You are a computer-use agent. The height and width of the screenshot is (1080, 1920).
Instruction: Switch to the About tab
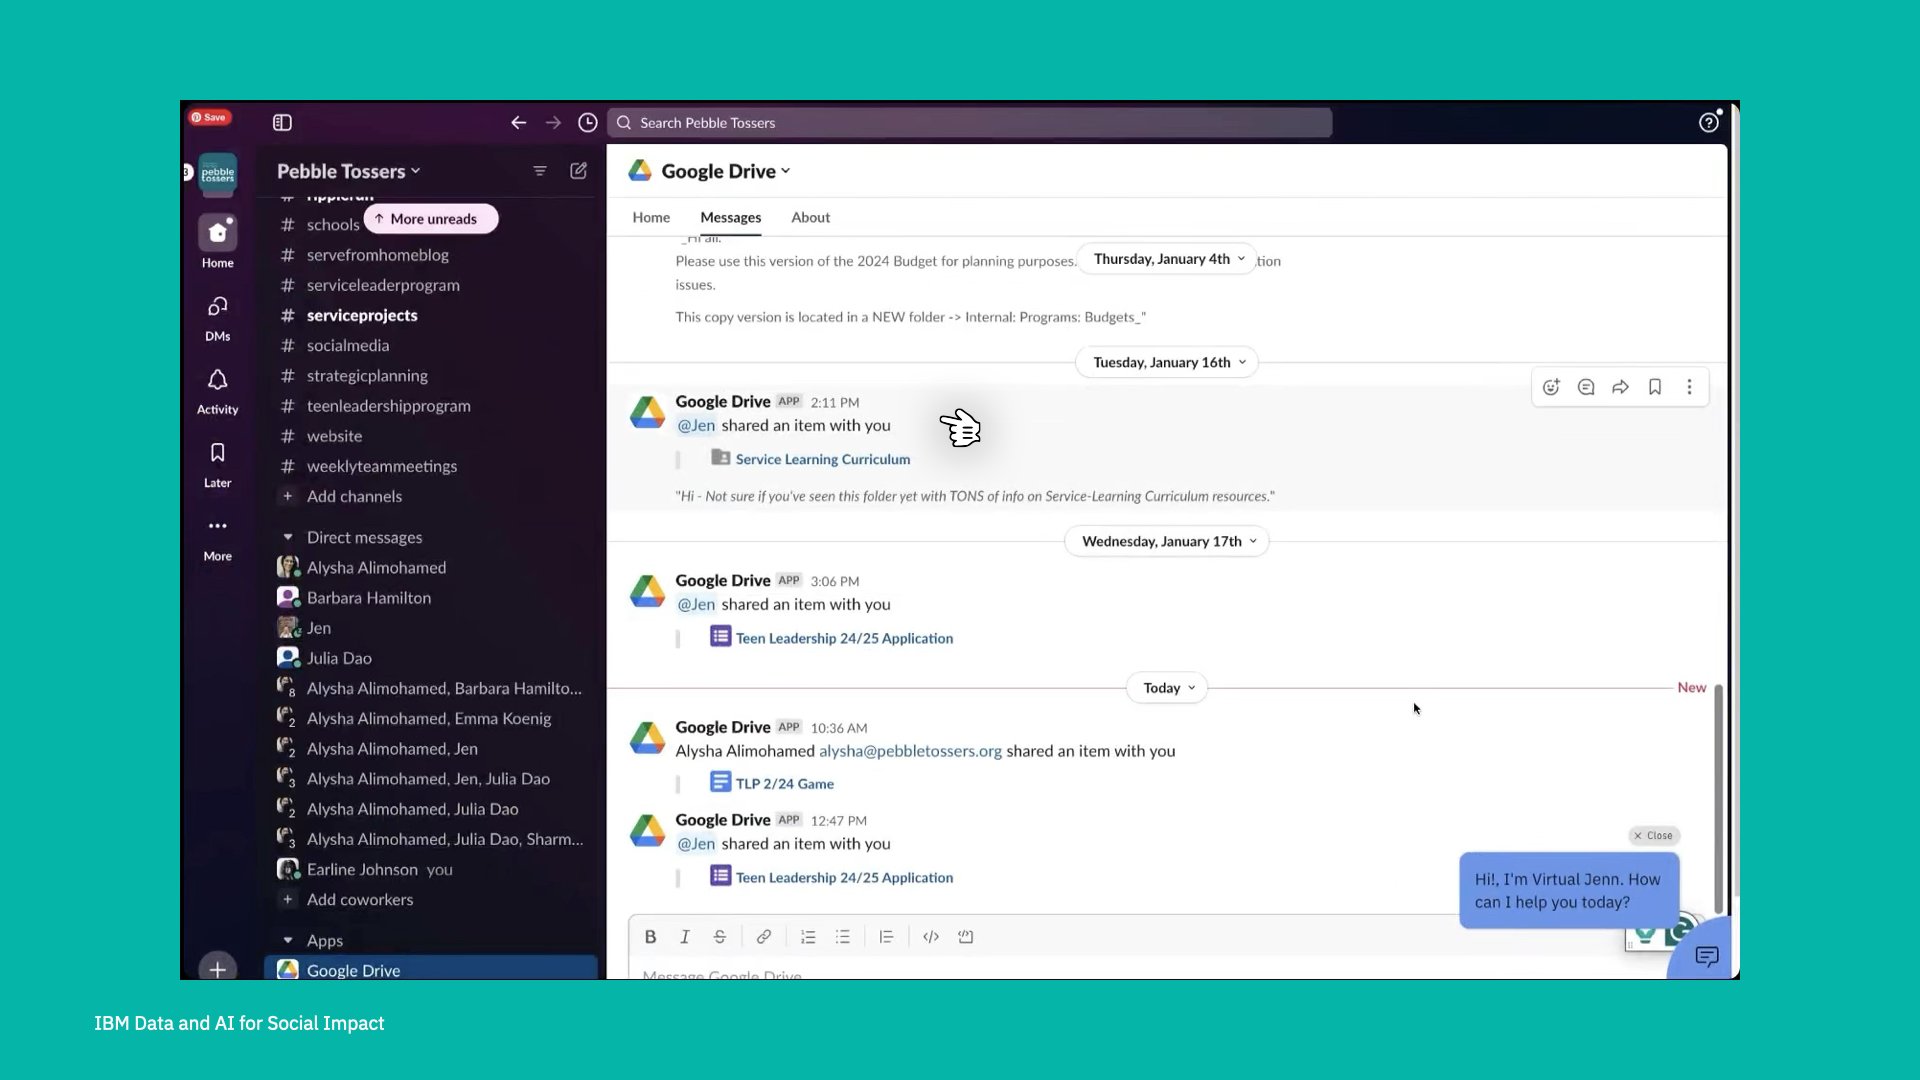coord(810,217)
